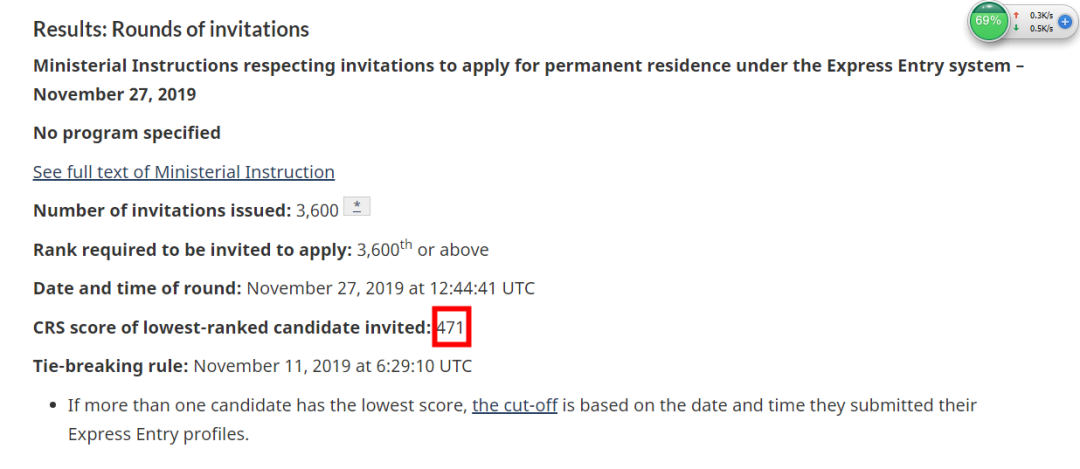Click the green 69% memory usage circle
The image size is (1080, 469).
(988, 21)
